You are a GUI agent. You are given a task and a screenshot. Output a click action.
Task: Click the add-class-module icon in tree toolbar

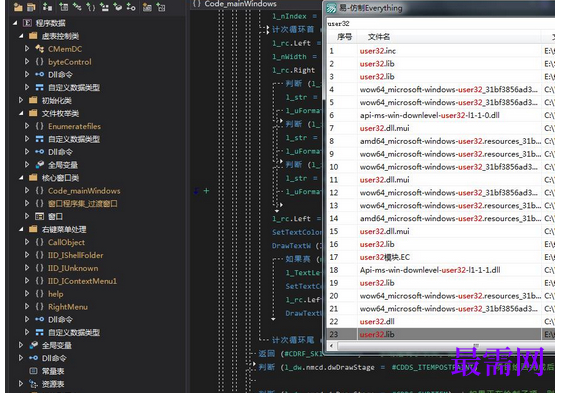77,7
